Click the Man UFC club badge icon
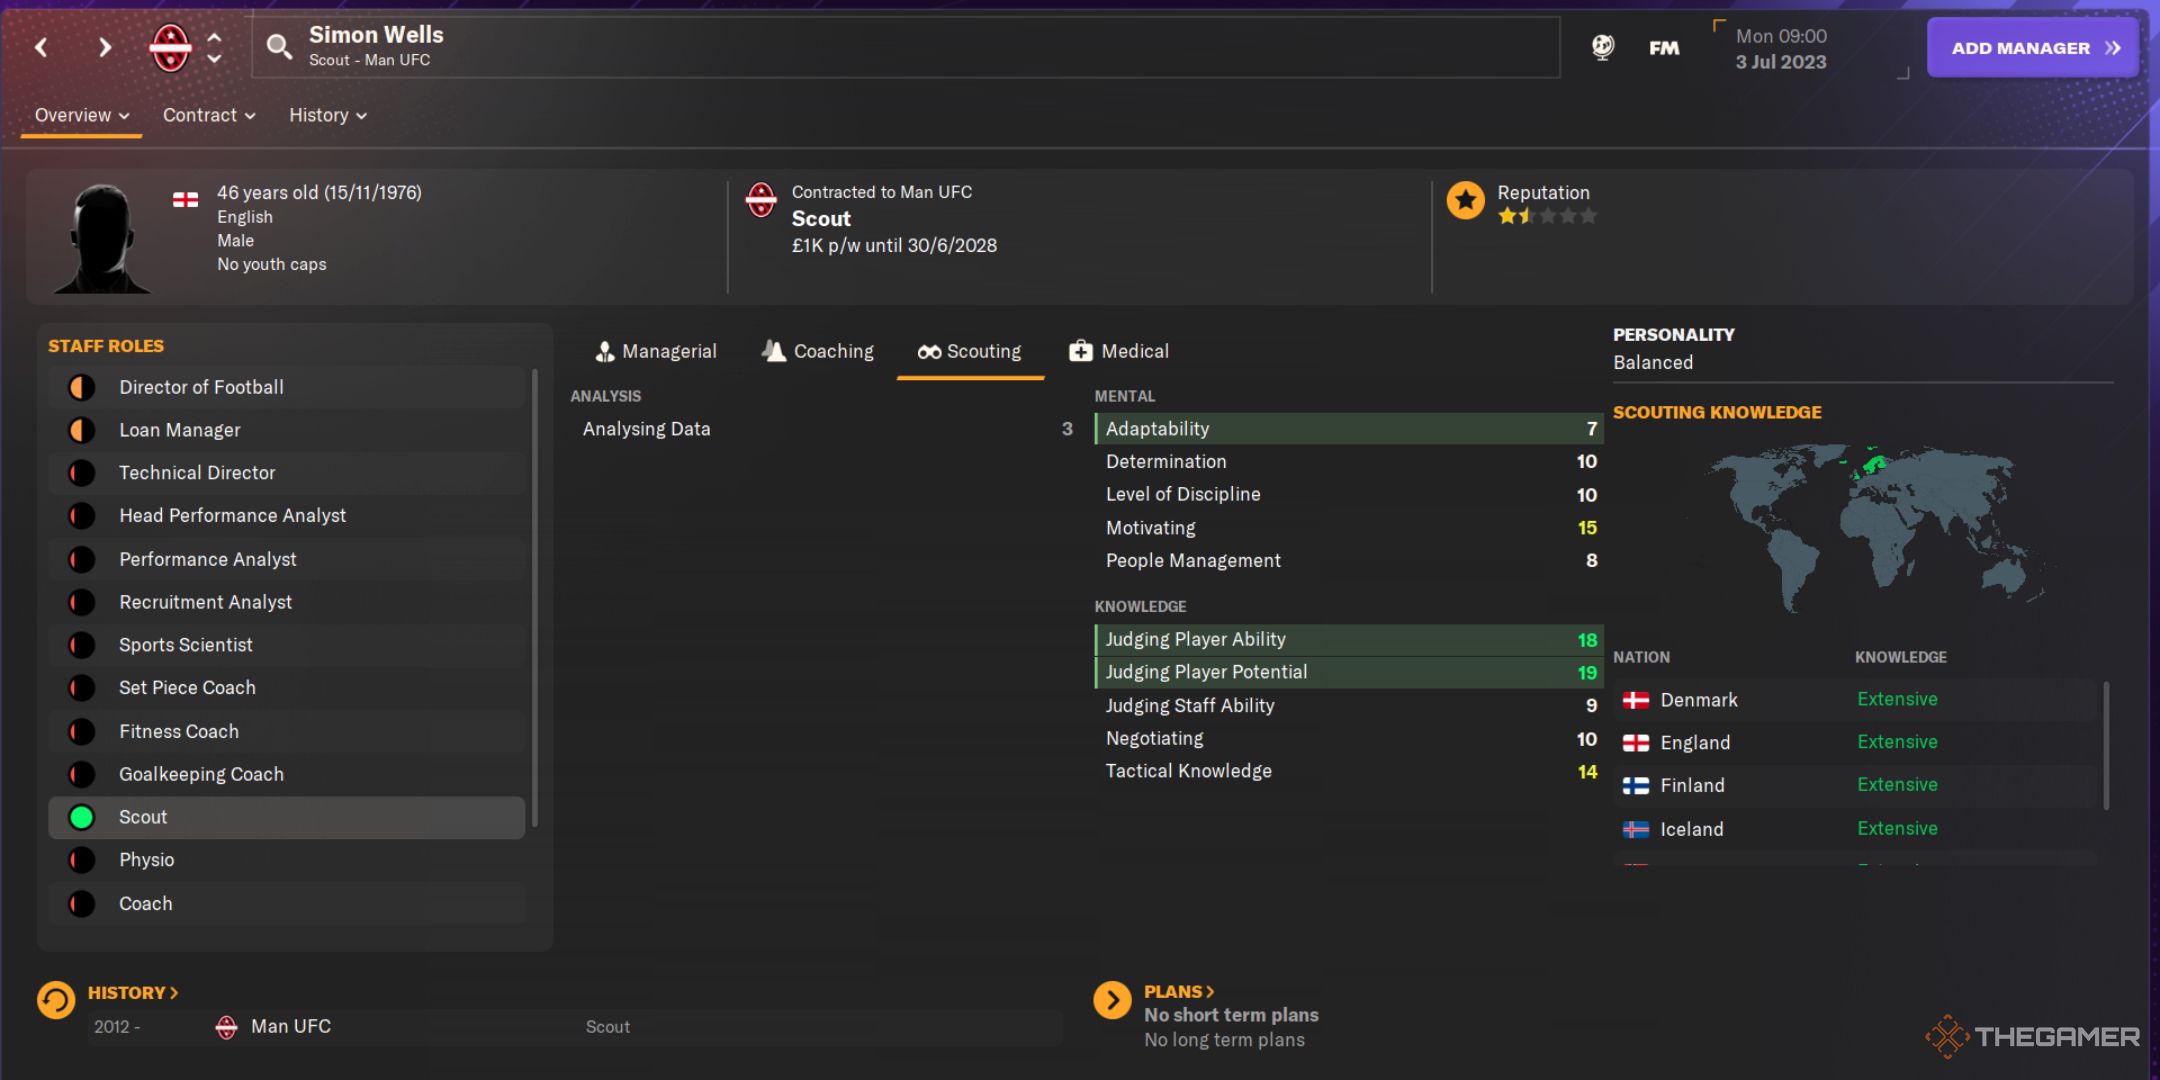 (168, 47)
